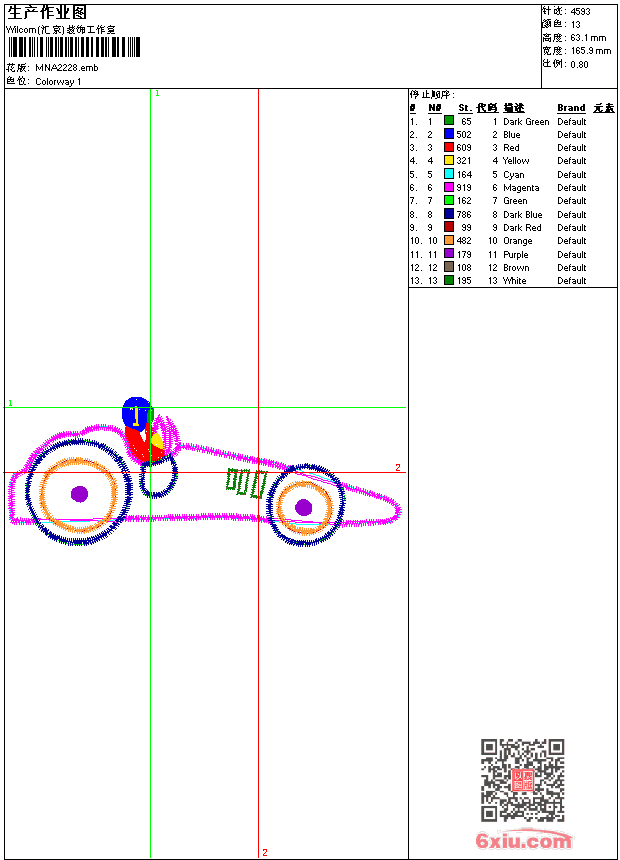Screen dimensions: 620x860
Task: Click the N# column header
Action: [435, 108]
